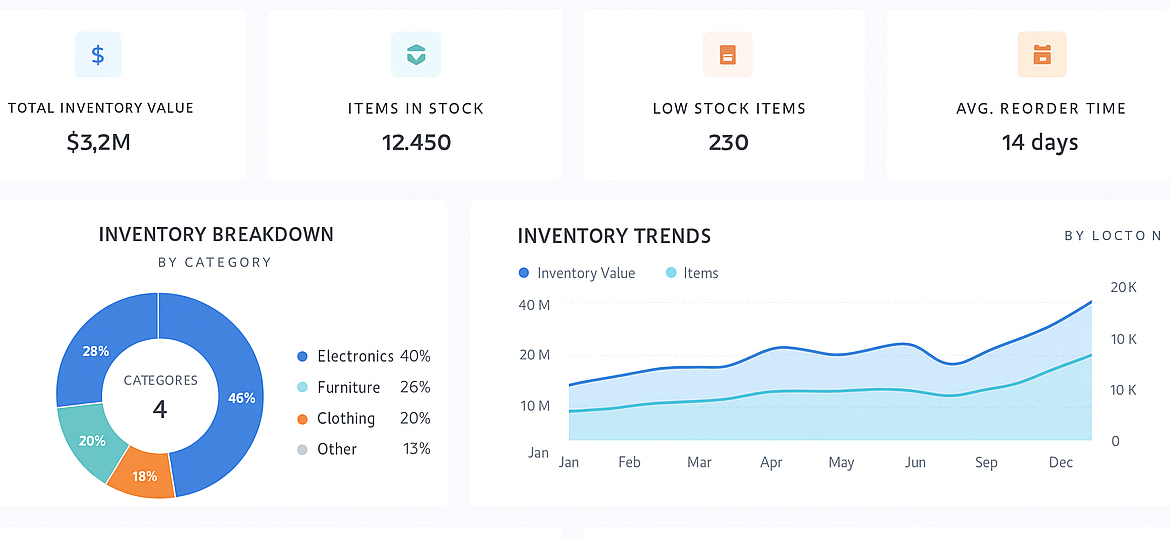Click the 14 days reorder time value
The width and height of the screenshot is (1170, 540).
point(1040,142)
